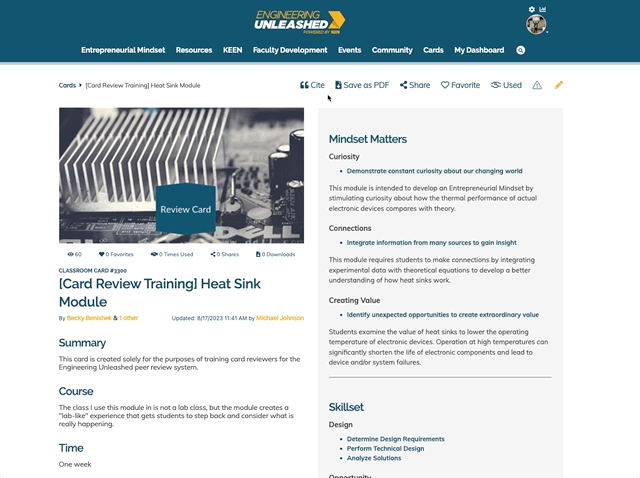The width and height of the screenshot is (640, 478).
Task: Click the 'Creating Value' subheading
Action: click(x=354, y=300)
